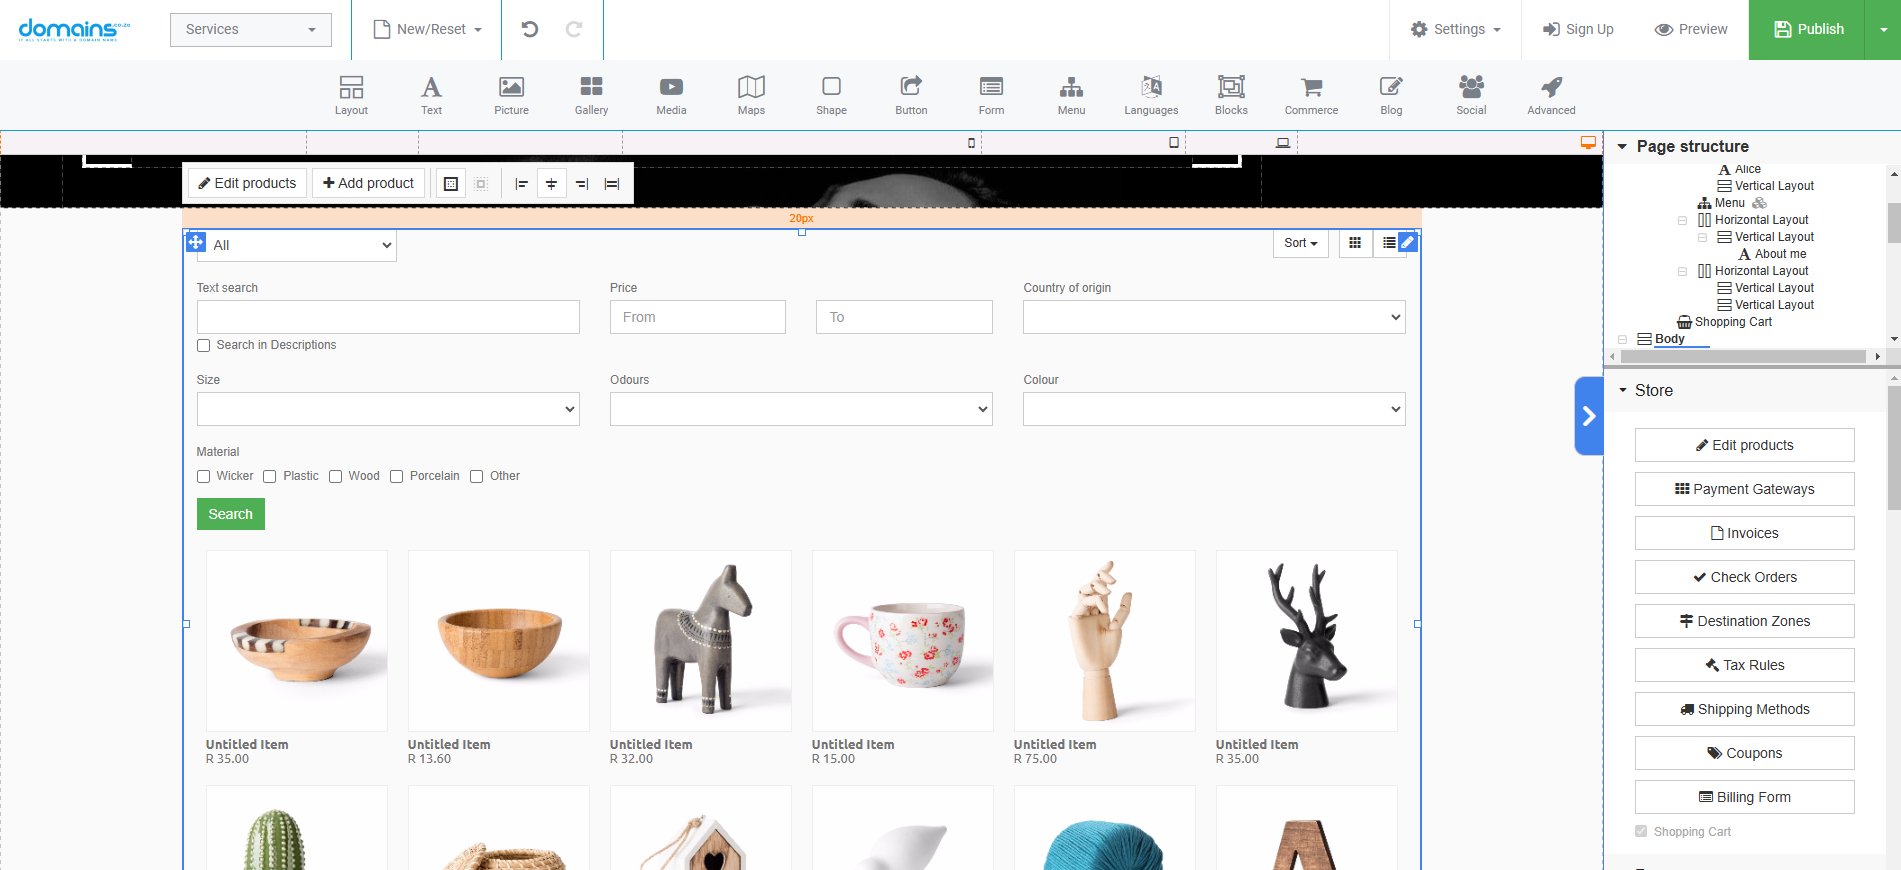Expand the Country of origin dropdown
This screenshot has height=870, width=1901.
(x=1214, y=317)
